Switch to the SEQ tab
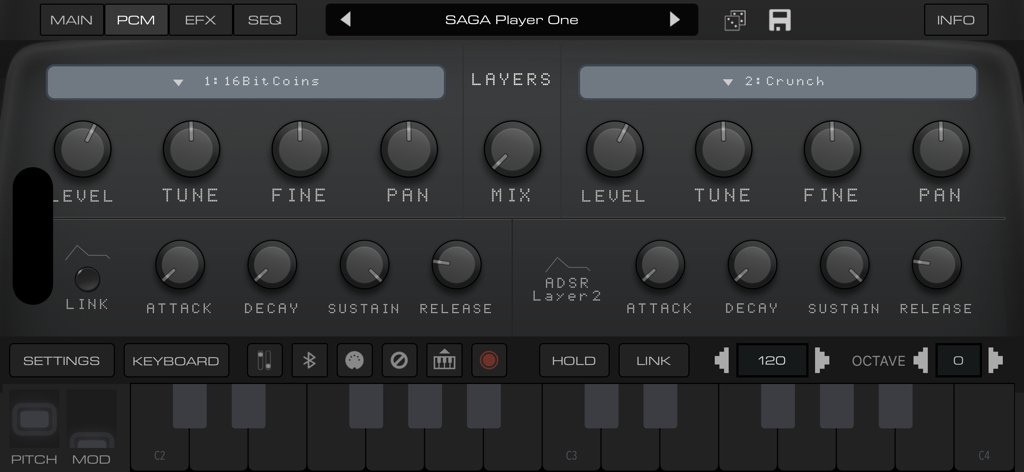Screen dimensions: 1024x472 coord(264,20)
